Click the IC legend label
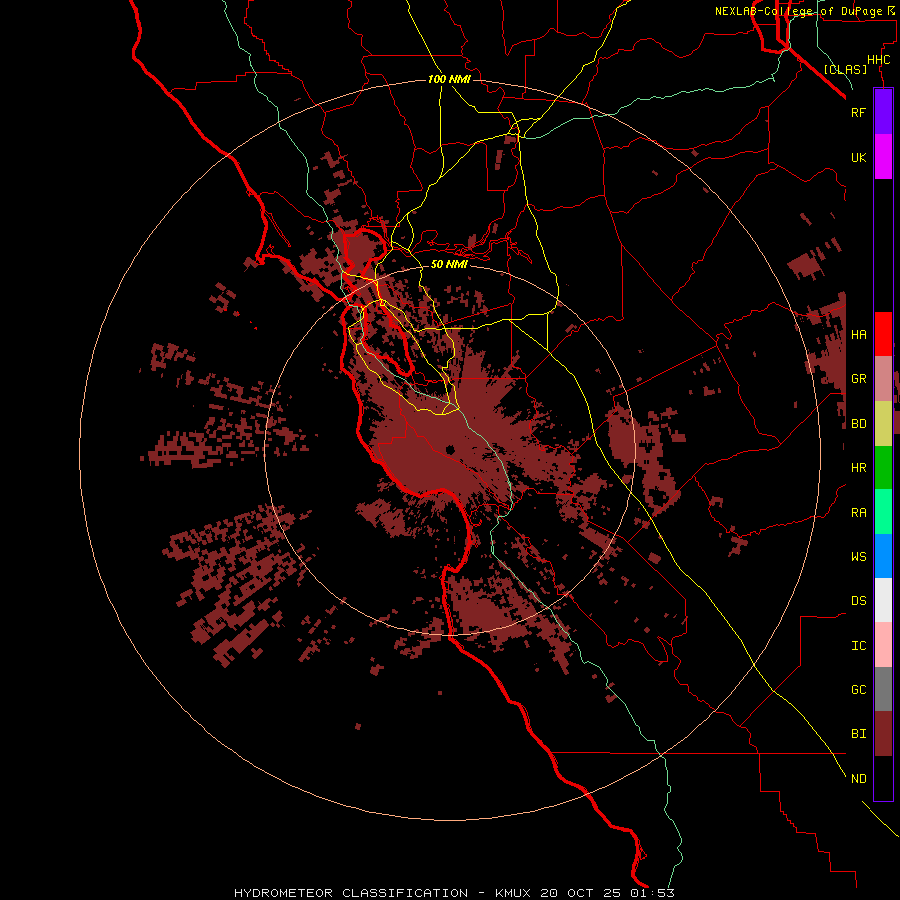This screenshot has width=900, height=900. (x=858, y=646)
